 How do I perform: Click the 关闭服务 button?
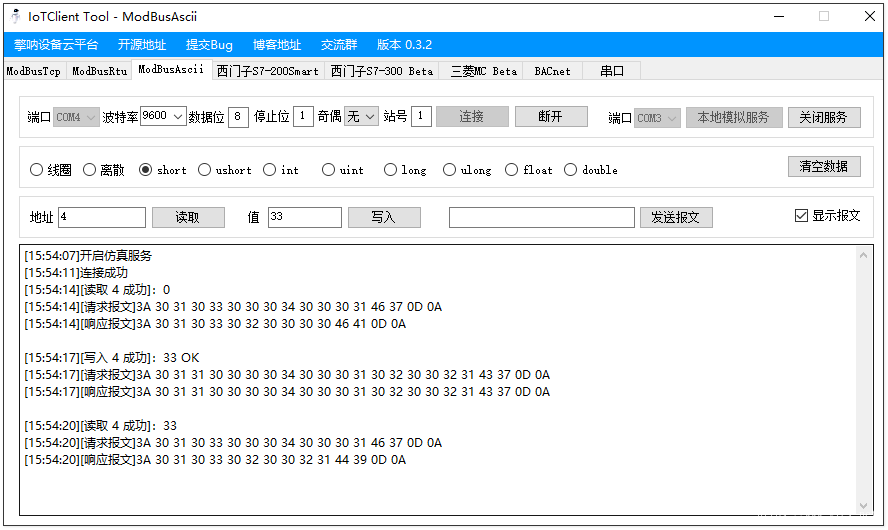point(824,117)
